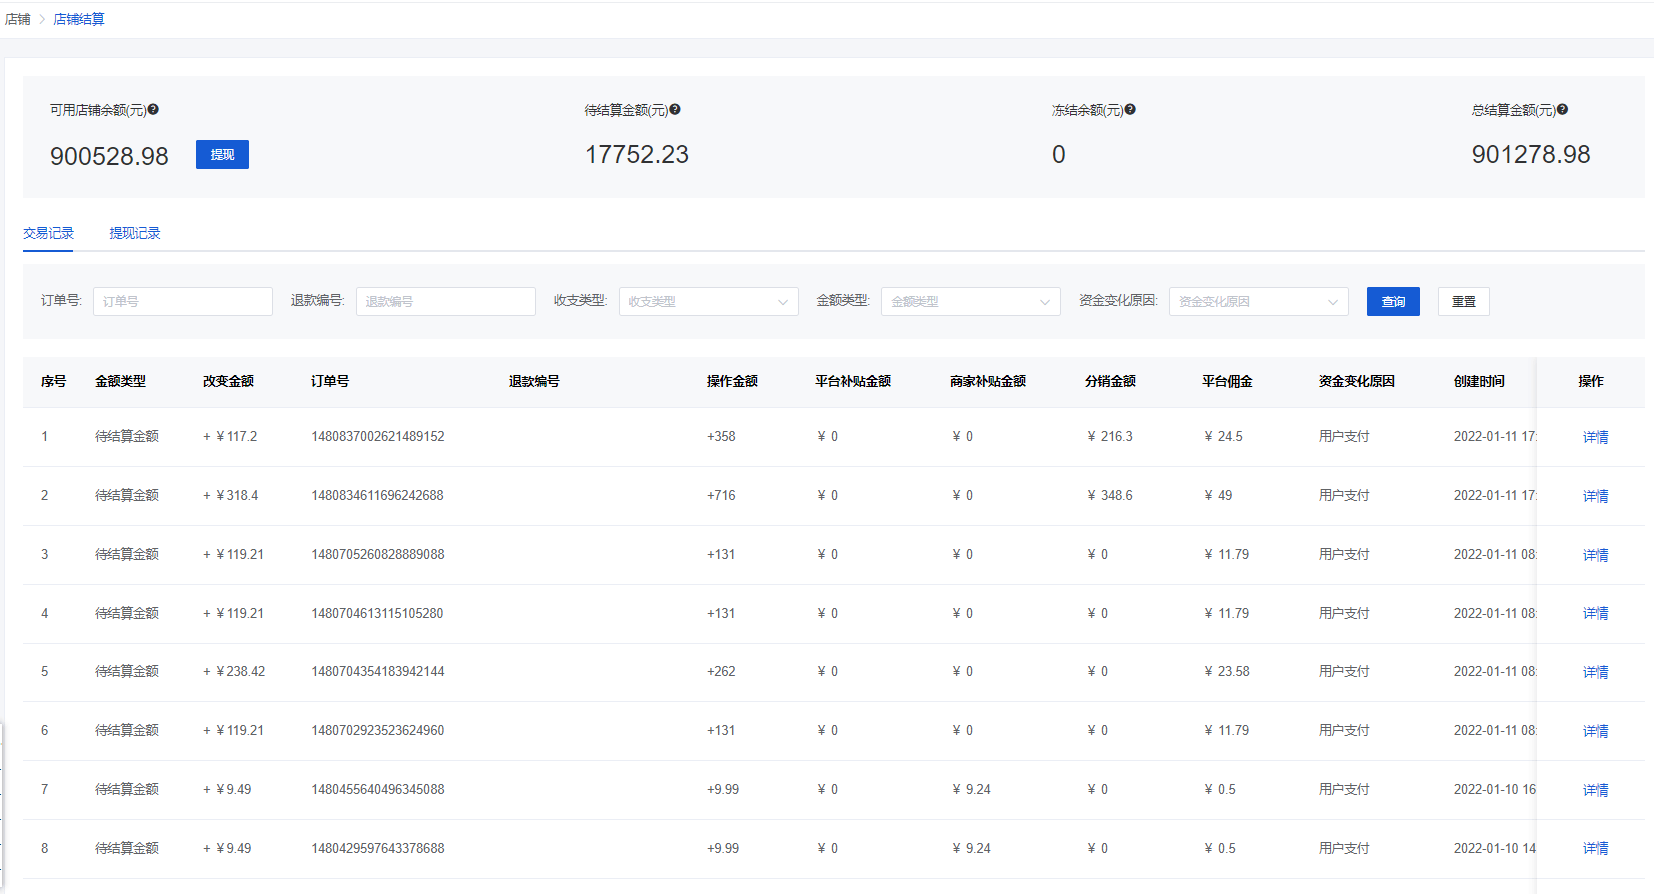The height and width of the screenshot is (894, 1654).
Task: Click order number 1480702923523624960
Action: [378, 730]
